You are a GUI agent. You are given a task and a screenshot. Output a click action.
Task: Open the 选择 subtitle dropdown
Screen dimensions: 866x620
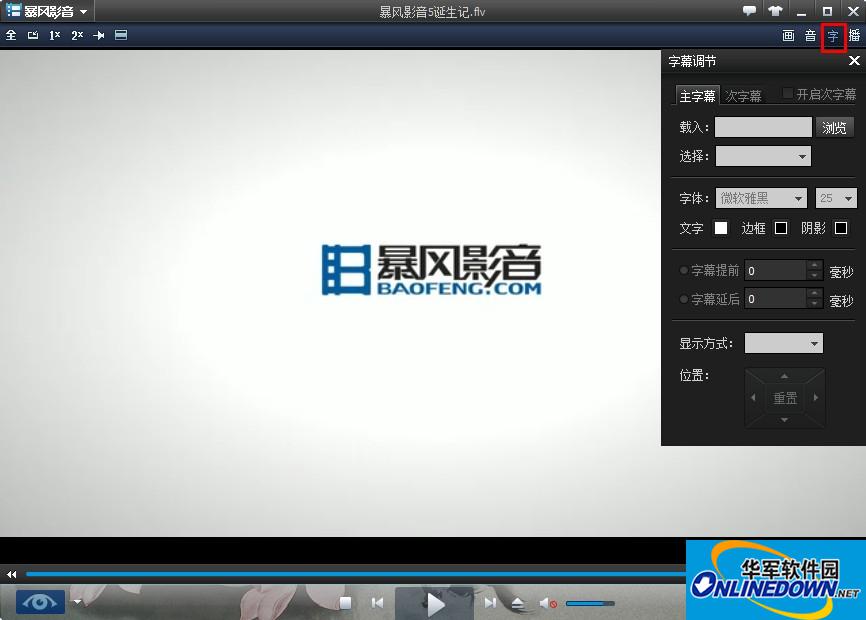(x=763, y=156)
